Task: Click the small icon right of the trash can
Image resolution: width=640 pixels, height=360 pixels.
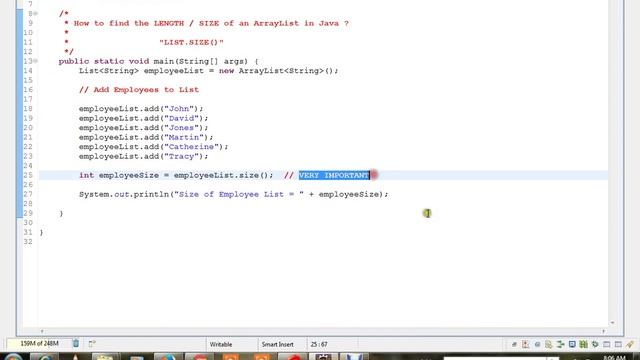Action: [92, 344]
